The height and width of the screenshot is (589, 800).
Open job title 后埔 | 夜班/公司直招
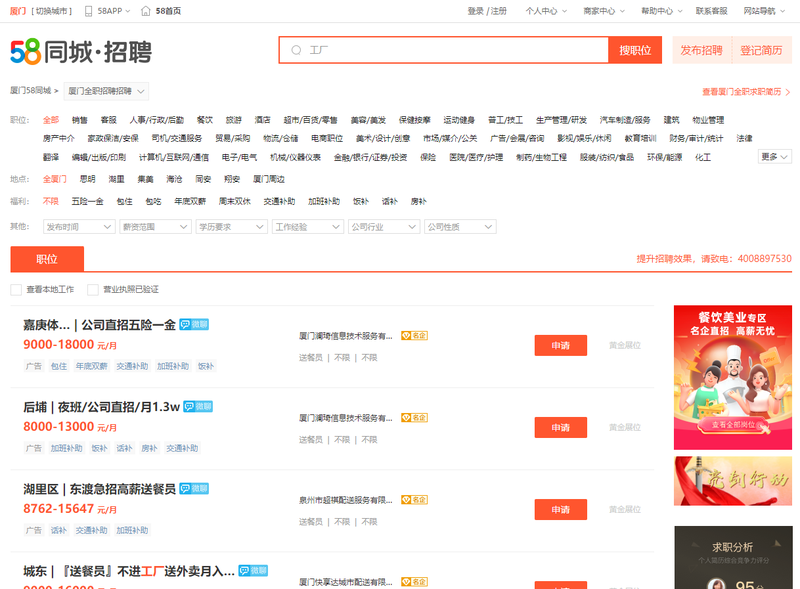pyautogui.click(x=102, y=407)
